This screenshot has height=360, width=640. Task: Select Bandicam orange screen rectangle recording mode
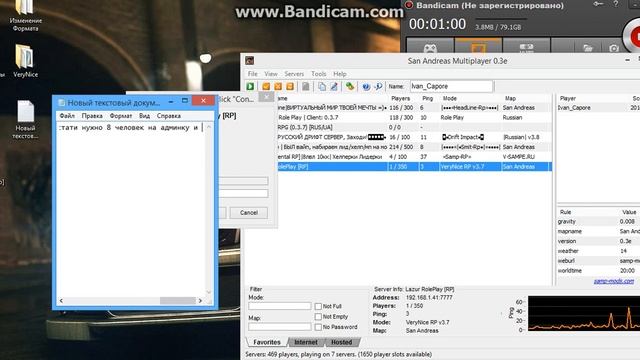[x=478, y=47]
